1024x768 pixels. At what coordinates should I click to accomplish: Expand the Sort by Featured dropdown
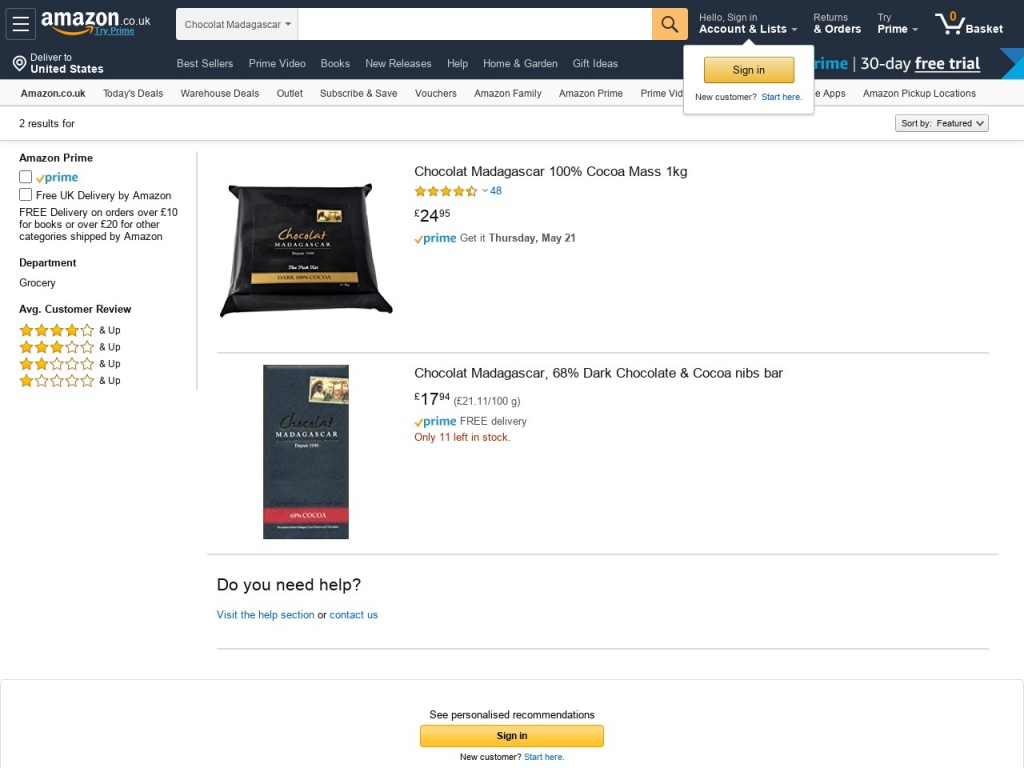(941, 123)
